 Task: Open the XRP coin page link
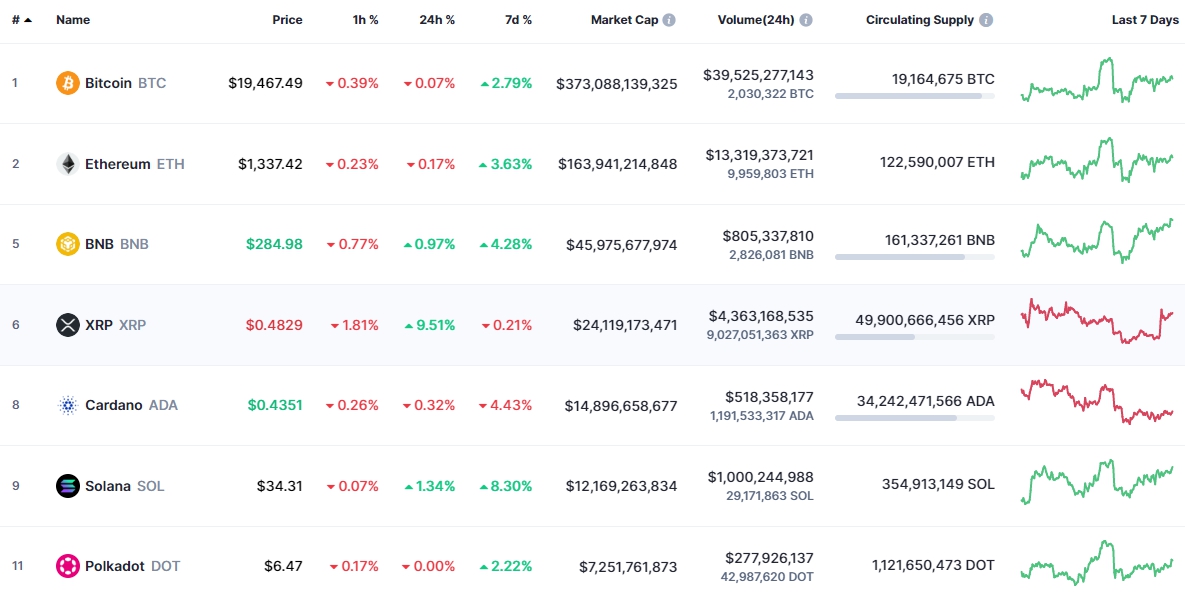pos(116,325)
